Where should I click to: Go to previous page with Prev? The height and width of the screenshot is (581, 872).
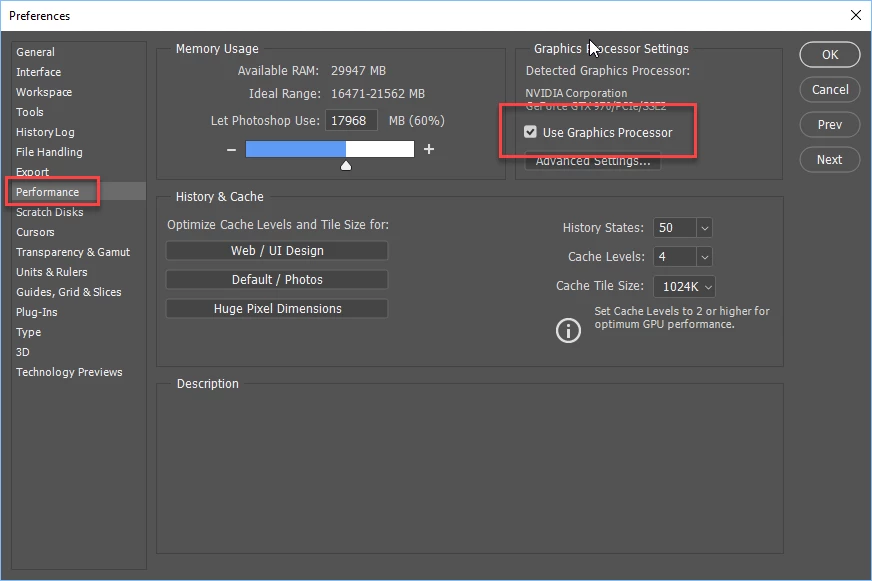[830, 125]
